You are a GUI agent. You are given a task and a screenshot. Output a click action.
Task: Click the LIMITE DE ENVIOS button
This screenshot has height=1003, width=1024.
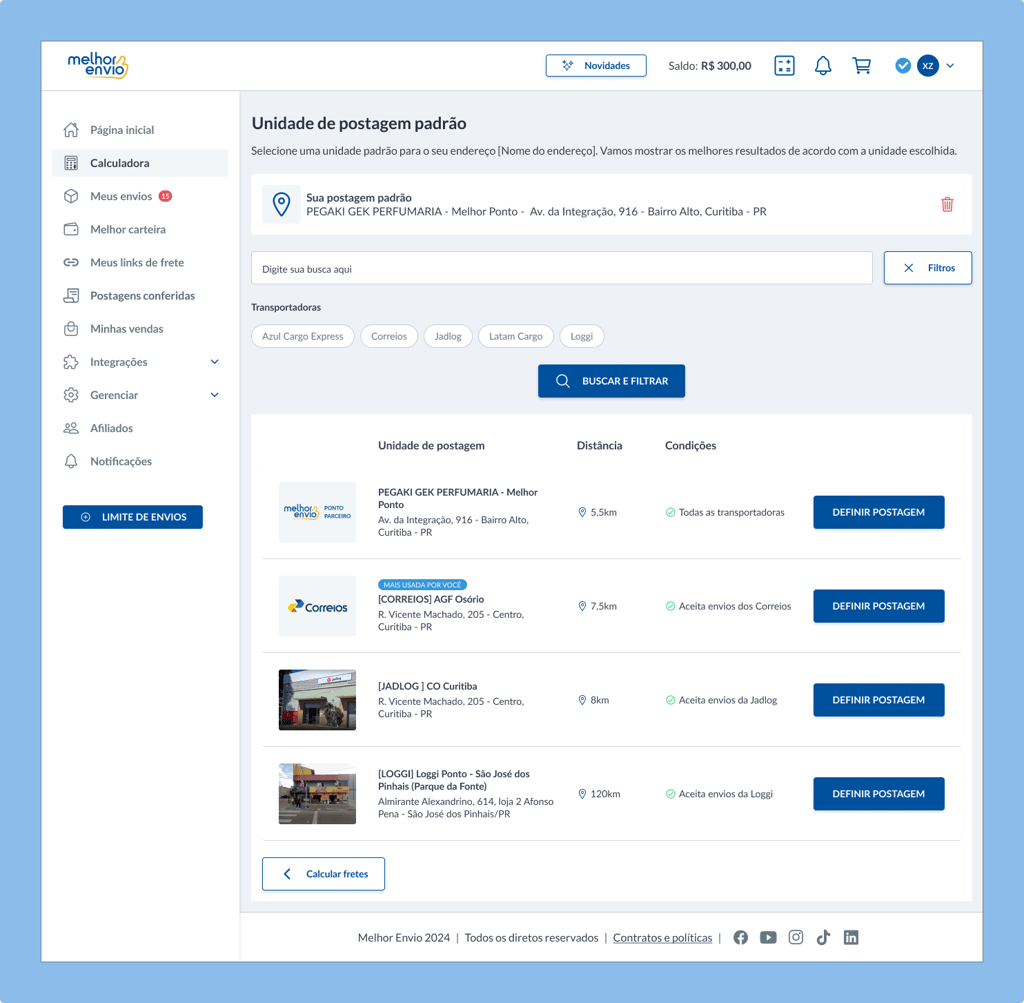[x=133, y=517]
